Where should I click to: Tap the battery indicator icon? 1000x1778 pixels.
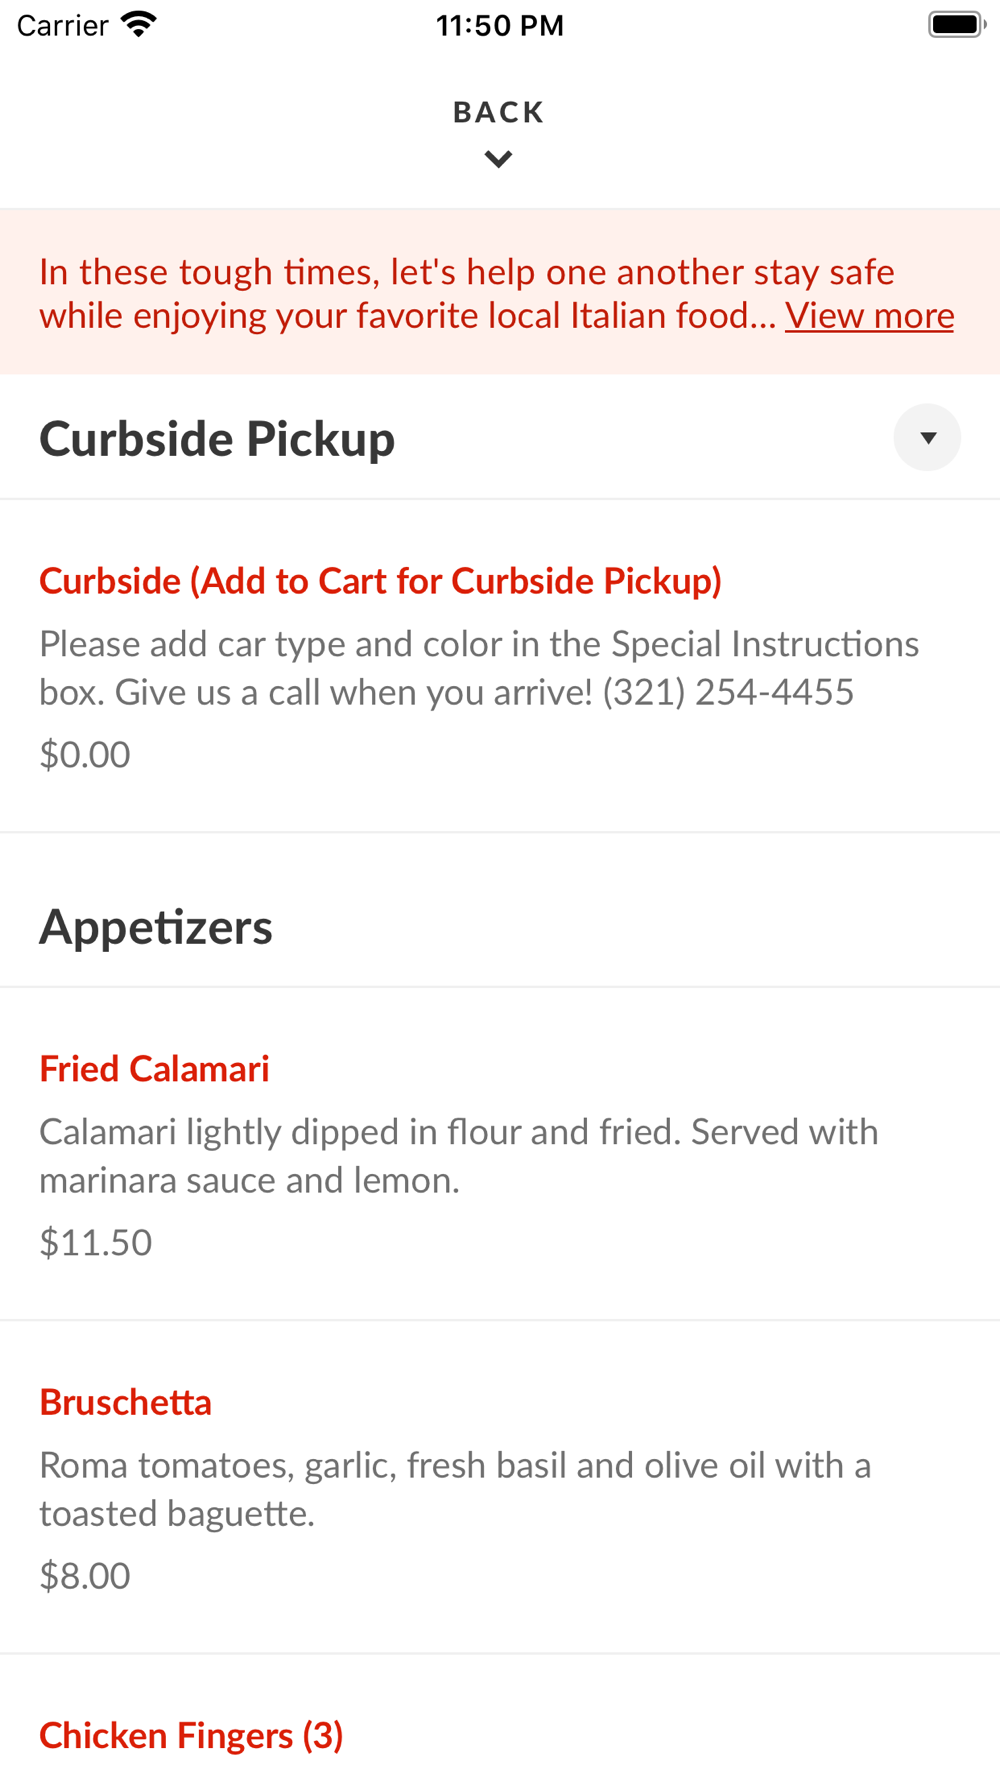pyautogui.click(x=956, y=25)
